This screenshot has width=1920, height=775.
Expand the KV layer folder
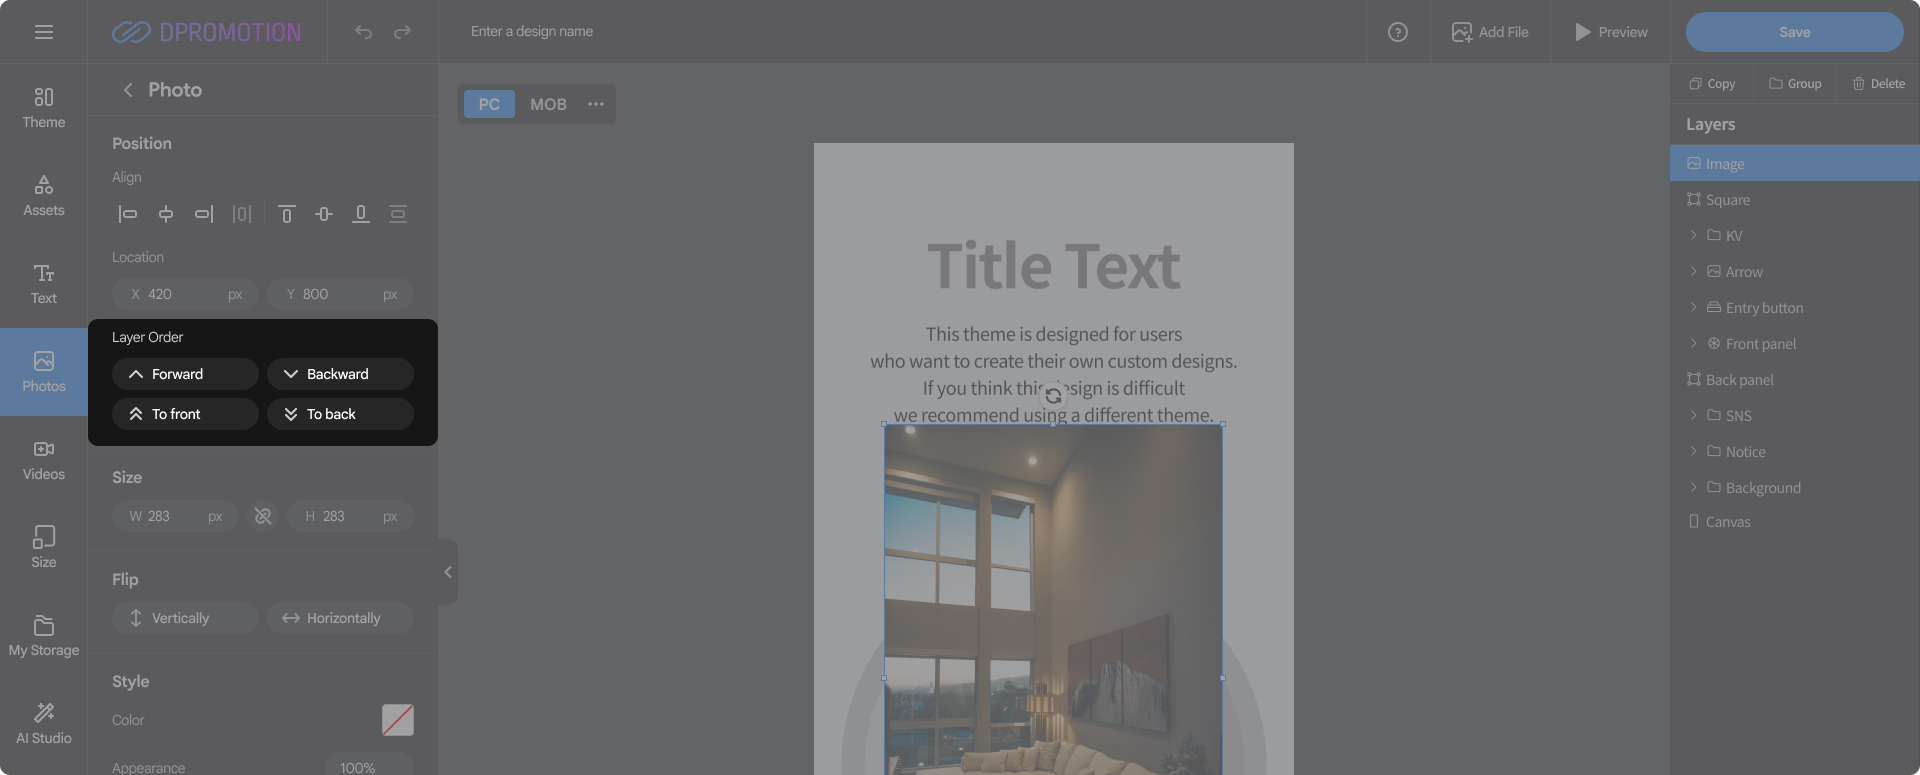coord(1693,236)
